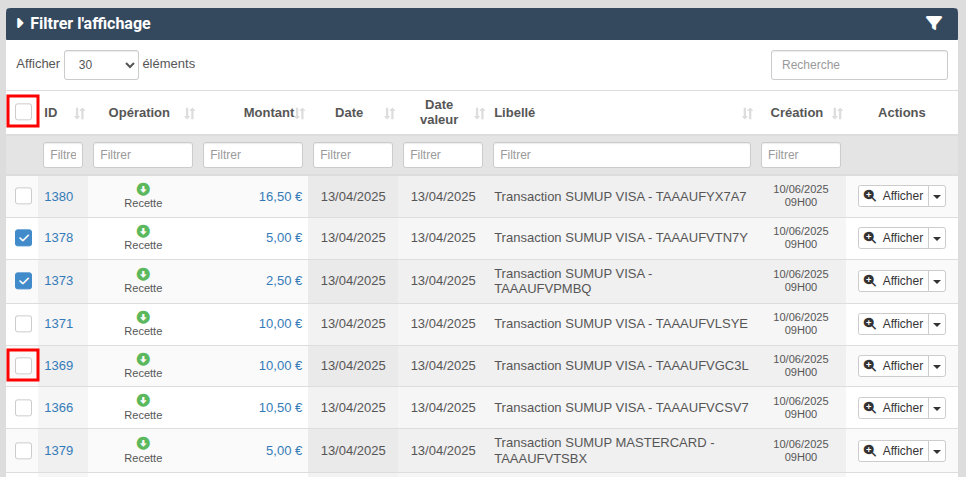Toggle the select-all checkbox in header
This screenshot has height=477, width=966.
coord(23,112)
